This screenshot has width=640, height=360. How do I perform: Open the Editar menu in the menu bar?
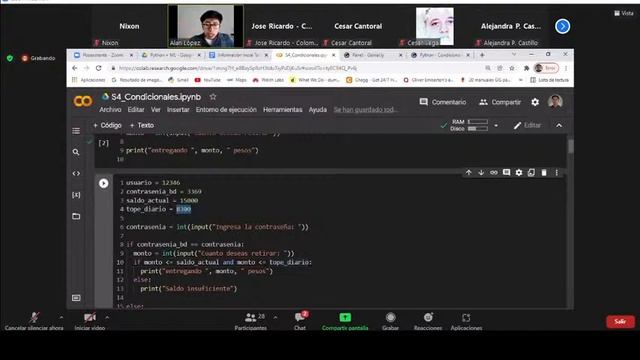pyautogui.click(x=136, y=110)
